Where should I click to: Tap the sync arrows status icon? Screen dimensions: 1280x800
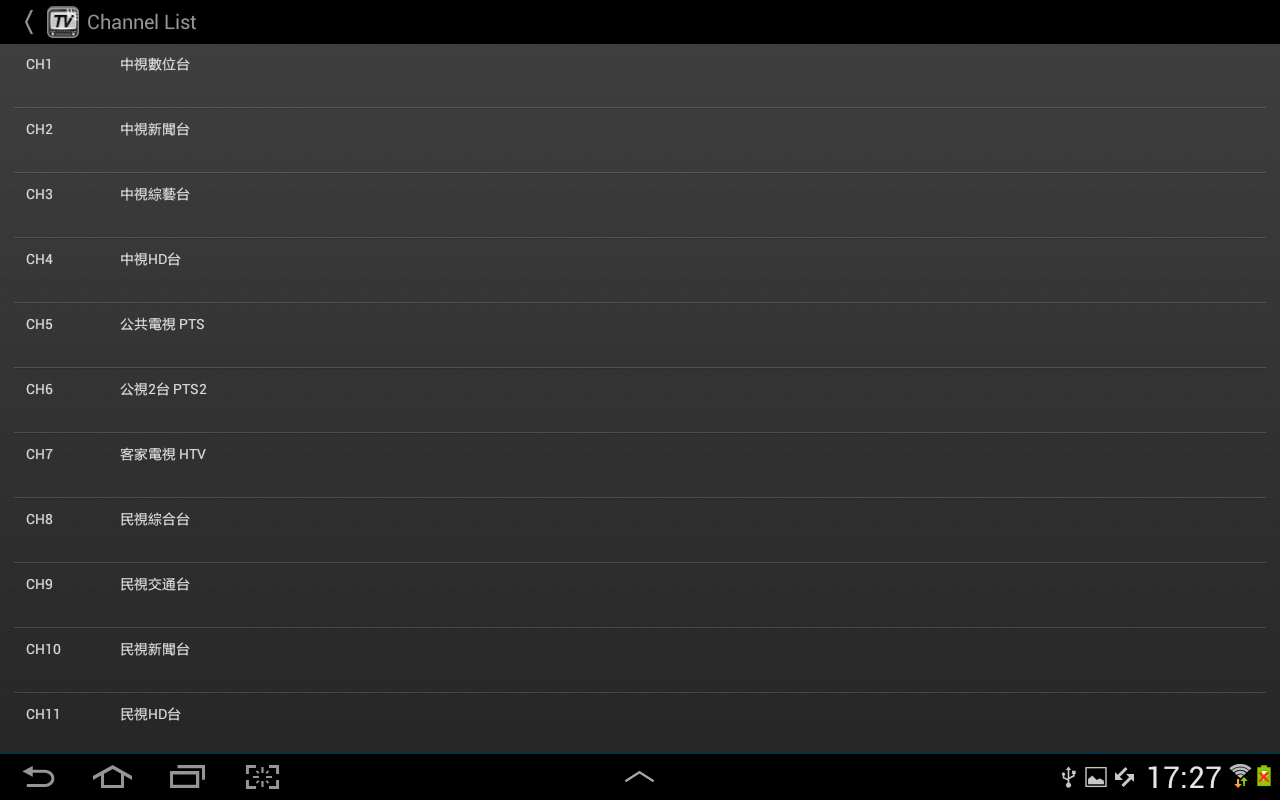[1124, 777]
